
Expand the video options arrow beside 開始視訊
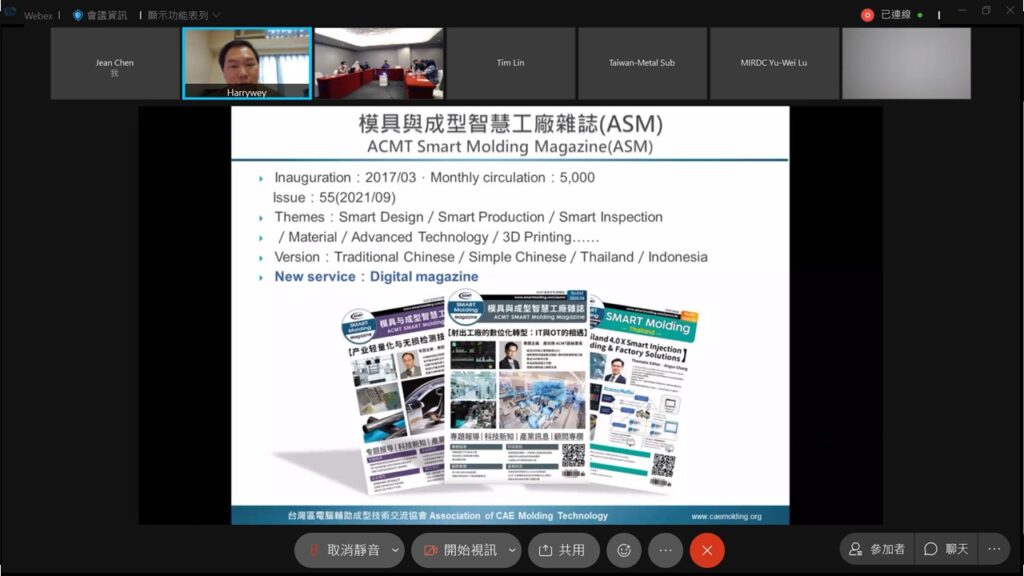(512, 550)
